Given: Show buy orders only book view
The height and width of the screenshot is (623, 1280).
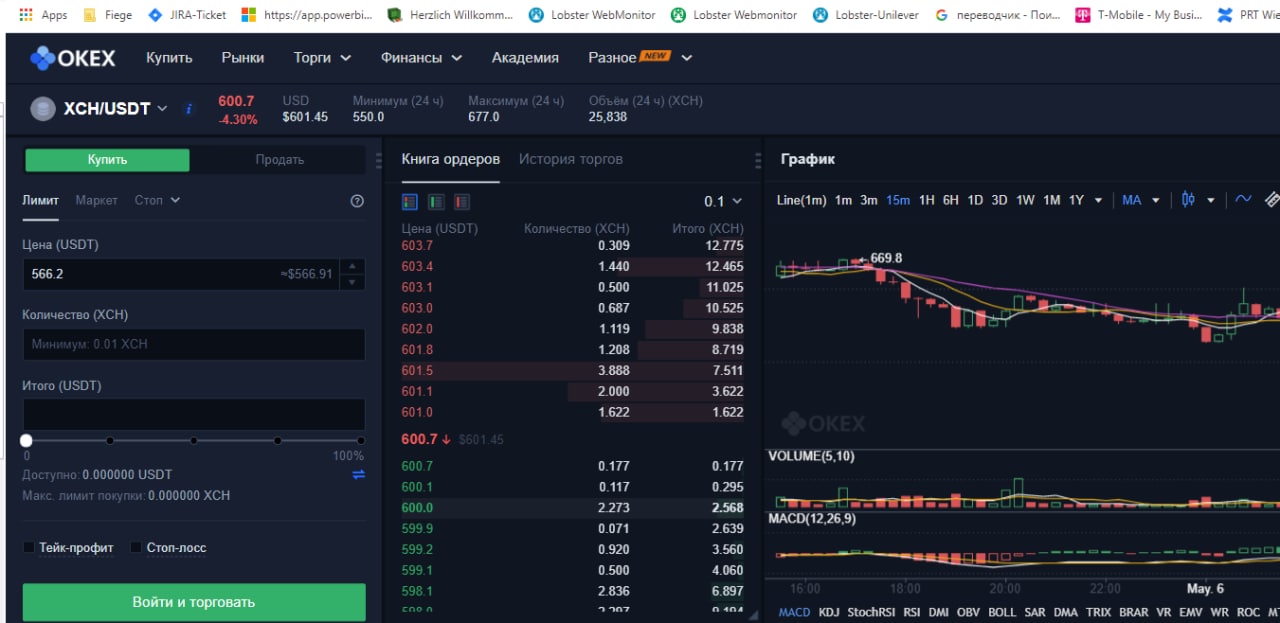Looking at the screenshot, I should [436, 201].
